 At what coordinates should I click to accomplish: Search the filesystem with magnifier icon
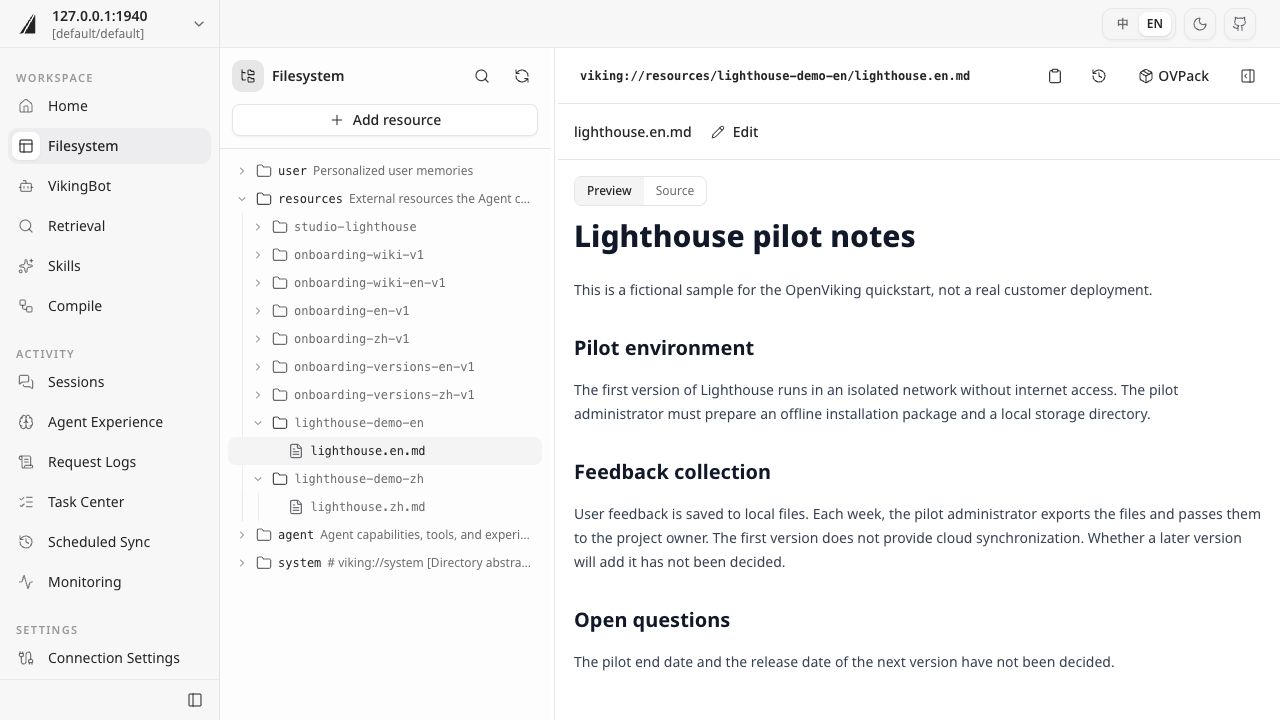click(482, 76)
